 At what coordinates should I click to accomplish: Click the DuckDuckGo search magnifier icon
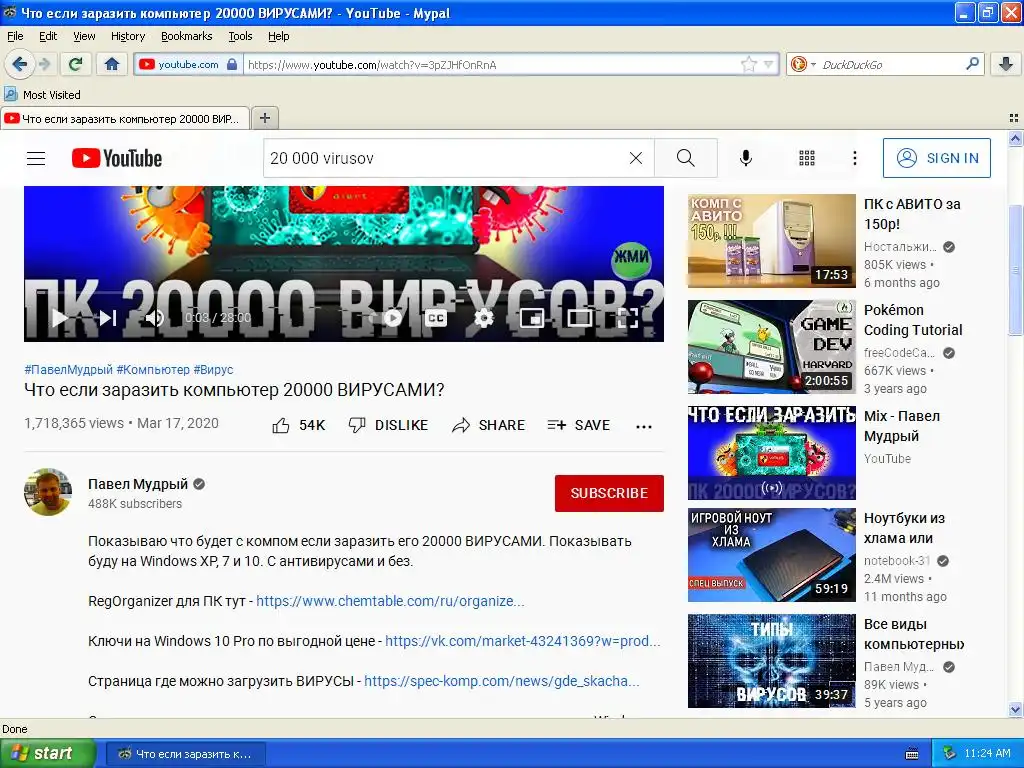pos(972,64)
